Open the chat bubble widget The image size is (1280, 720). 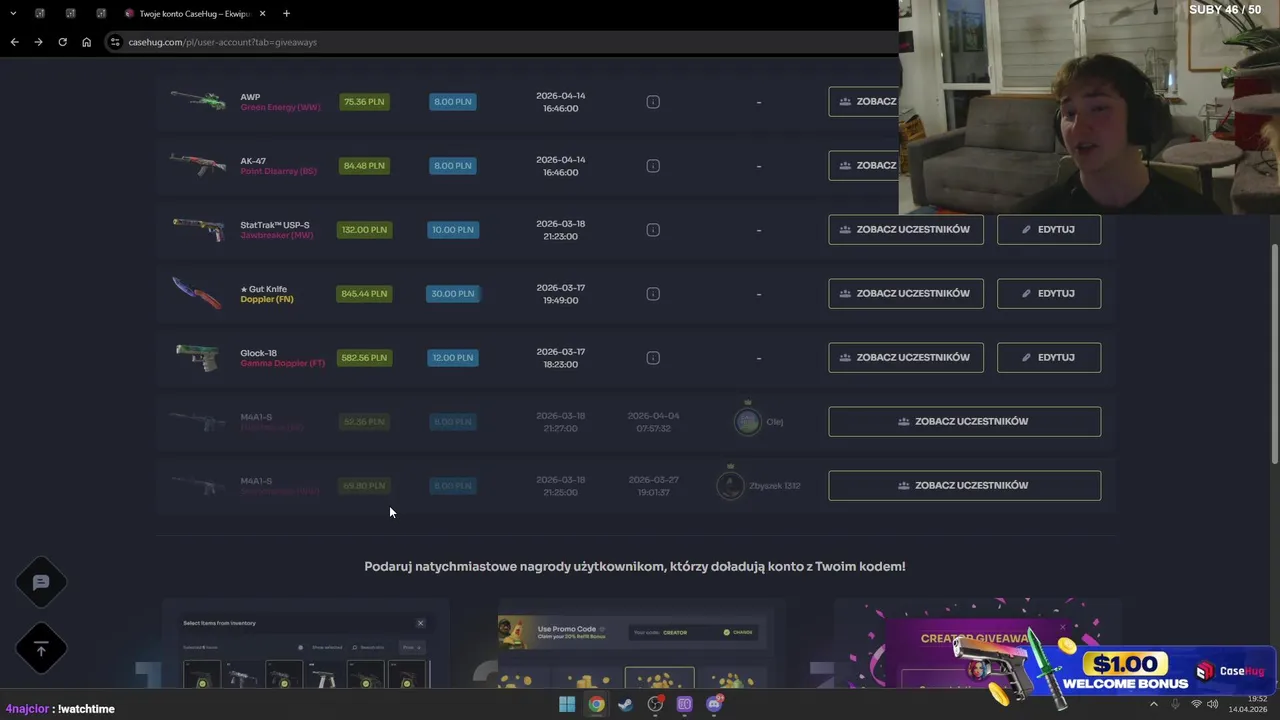41,582
